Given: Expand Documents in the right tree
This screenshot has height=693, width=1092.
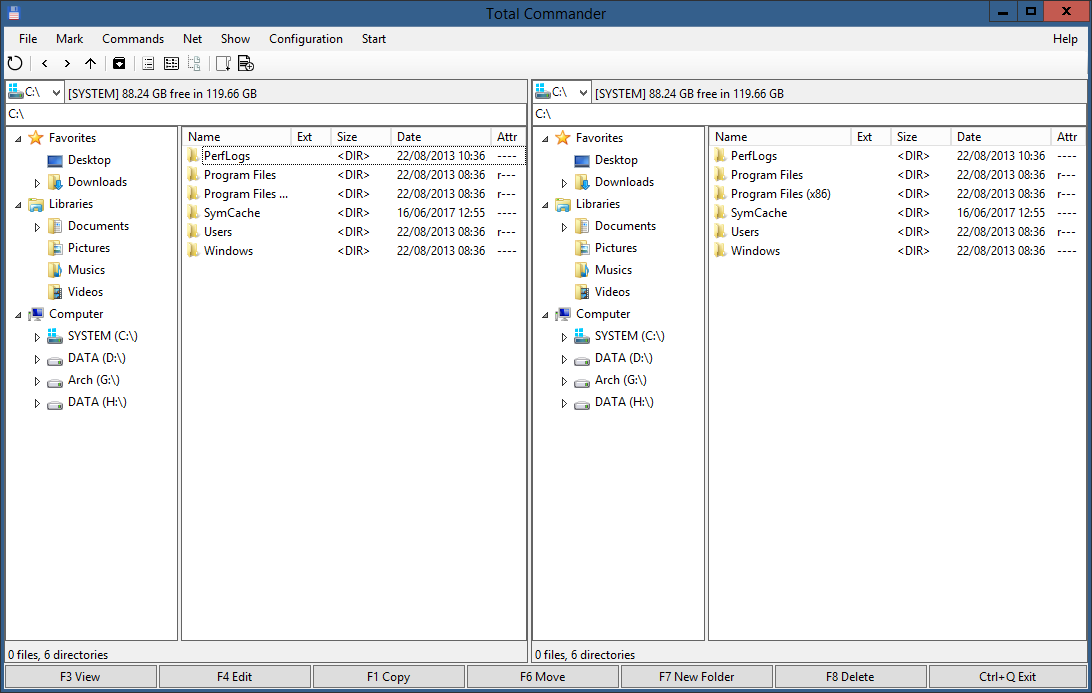Looking at the screenshot, I should pyautogui.click(x=564, y=227).
